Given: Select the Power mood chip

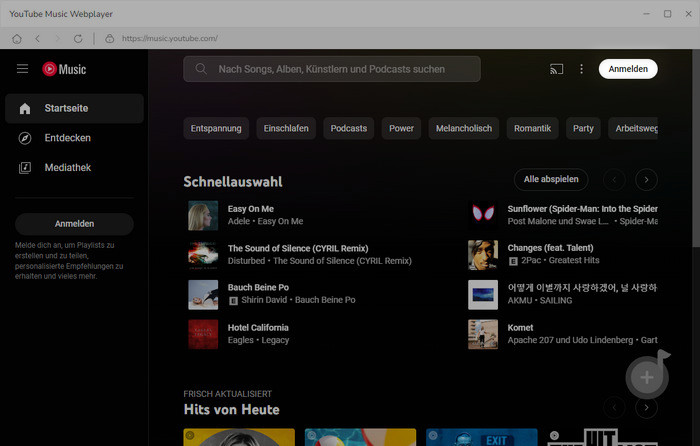Looking at the screenshot, I should [x=401, y=129].
